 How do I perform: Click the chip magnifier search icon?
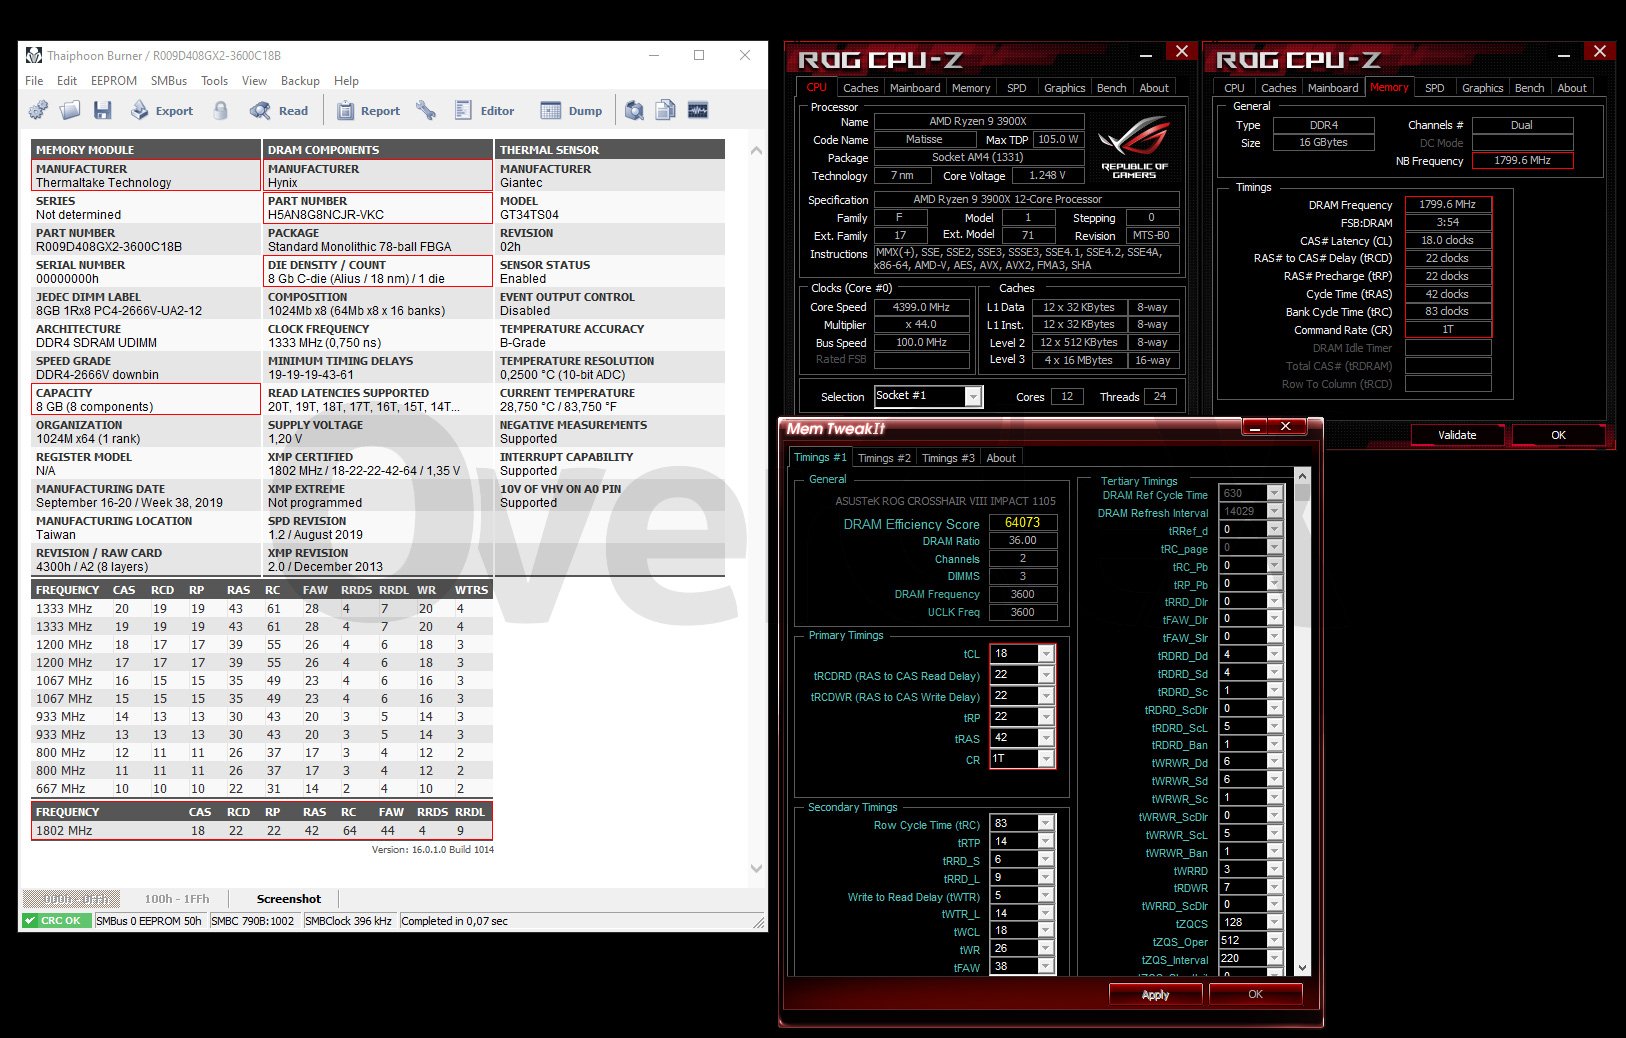point(634,111)
